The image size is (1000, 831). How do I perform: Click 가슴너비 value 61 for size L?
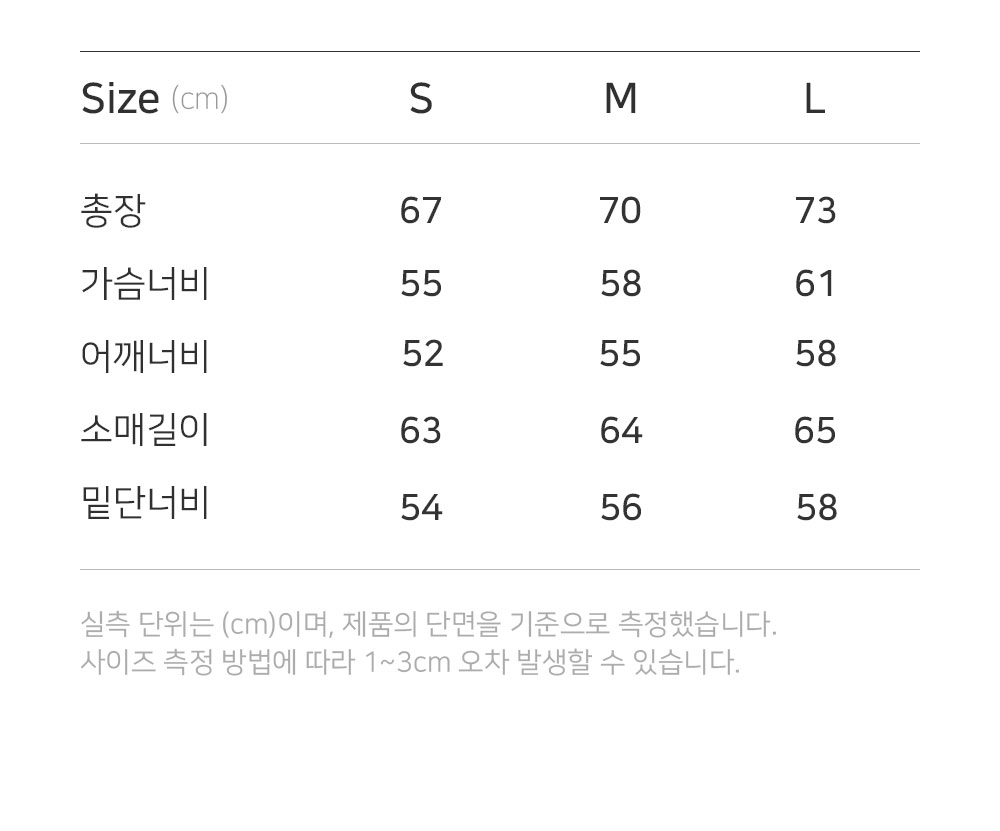pos(815,284)
